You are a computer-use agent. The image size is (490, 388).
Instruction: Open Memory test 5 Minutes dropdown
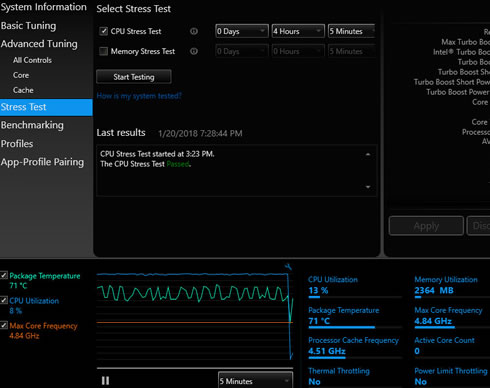click(x=352, y=51)
